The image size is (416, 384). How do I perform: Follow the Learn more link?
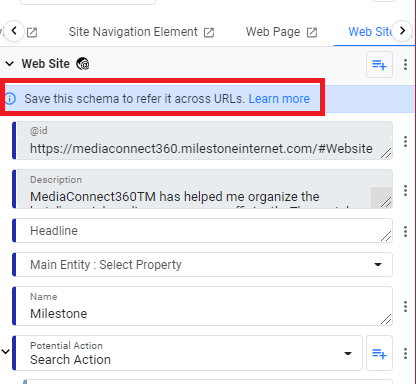279,99
